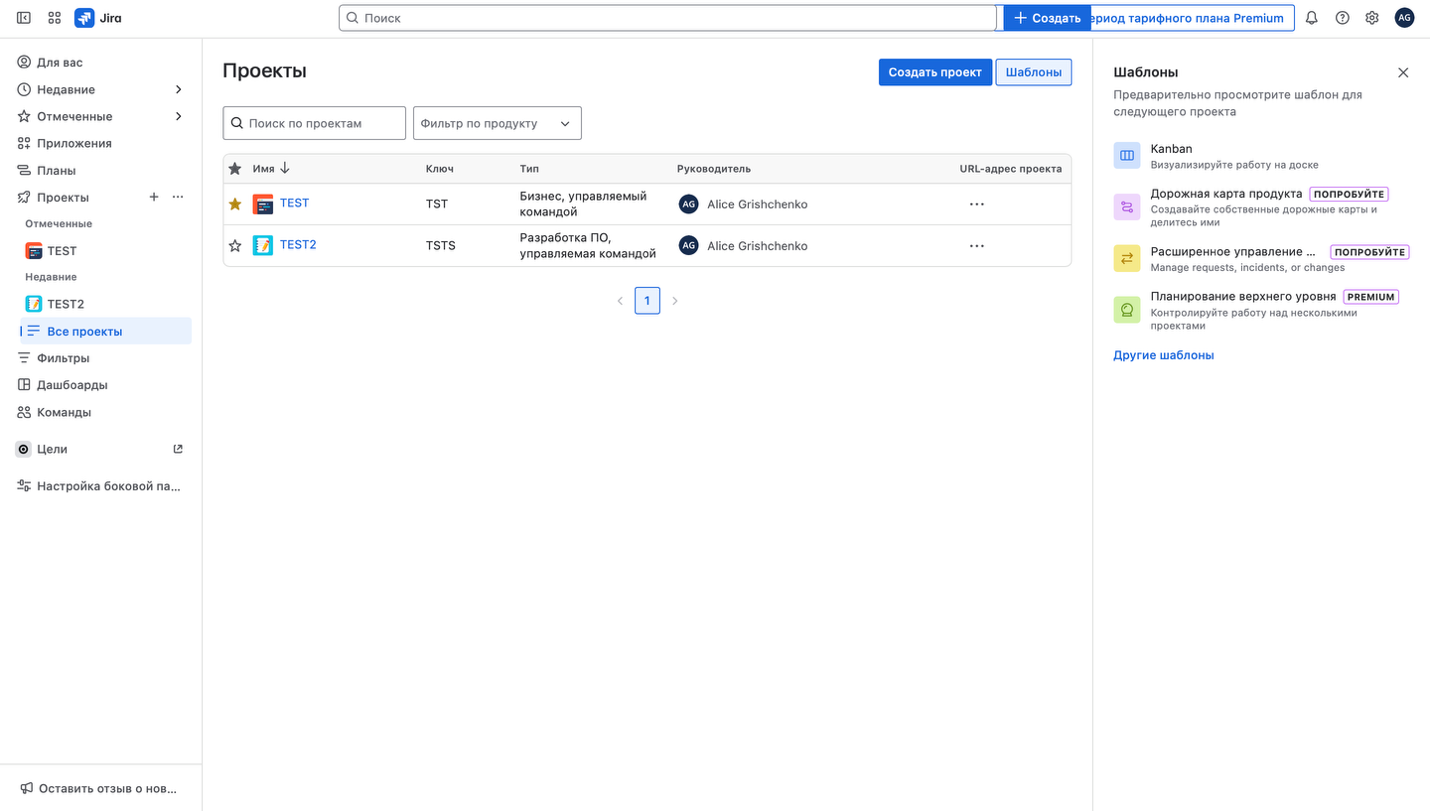Click the Создать проект button
The width and height of the screenshot is (1430, 811).
pyautogui.click(x=934, y=72)
